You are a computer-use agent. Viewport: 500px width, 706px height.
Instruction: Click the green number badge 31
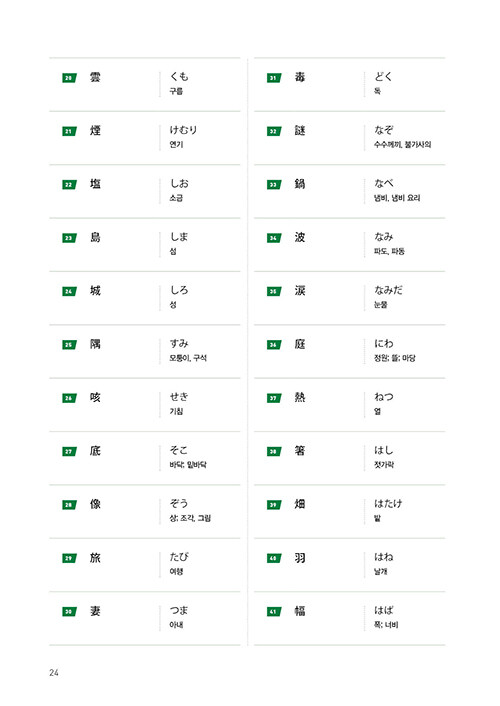coord(274,78)
